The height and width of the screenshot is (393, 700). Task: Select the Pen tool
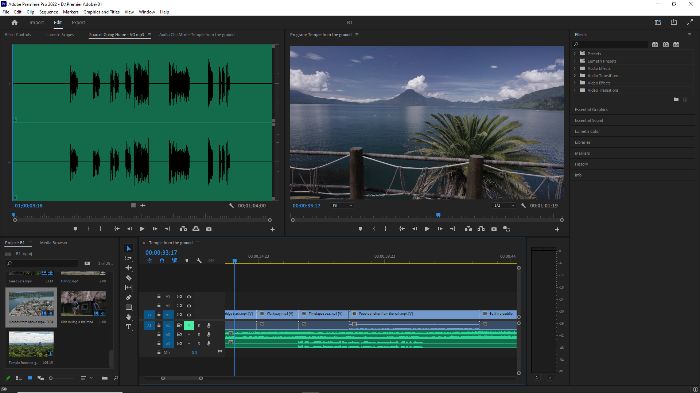(x=129, y=297)
